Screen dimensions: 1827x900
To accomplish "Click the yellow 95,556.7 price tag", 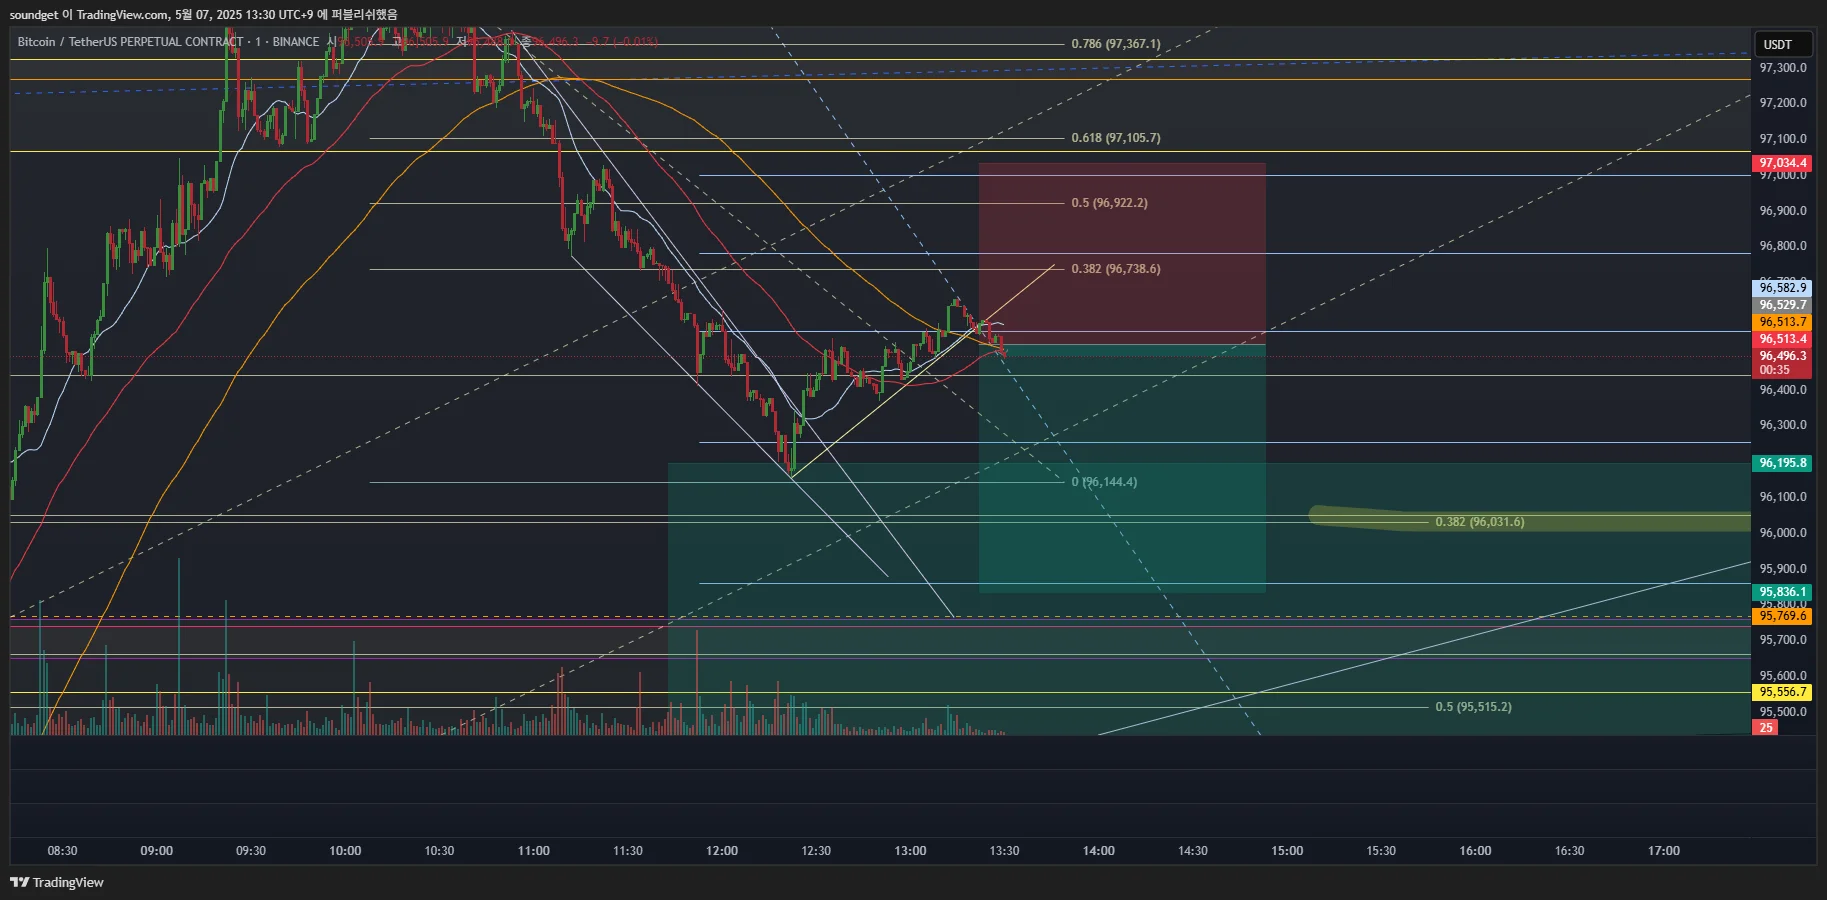I will click(1783, 692).
